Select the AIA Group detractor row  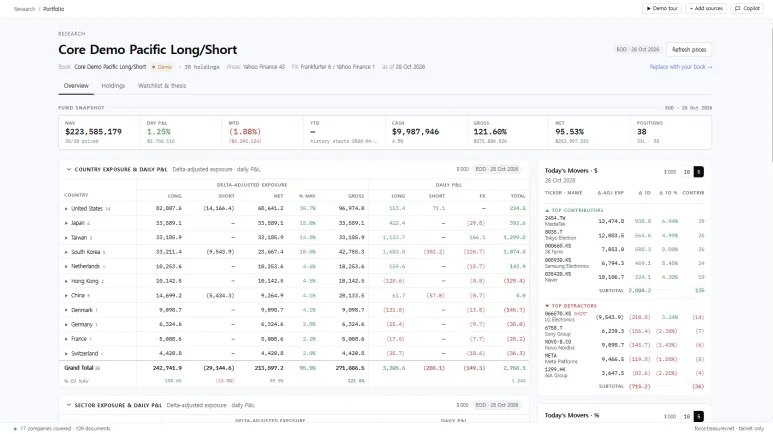(x=625, y=372)
